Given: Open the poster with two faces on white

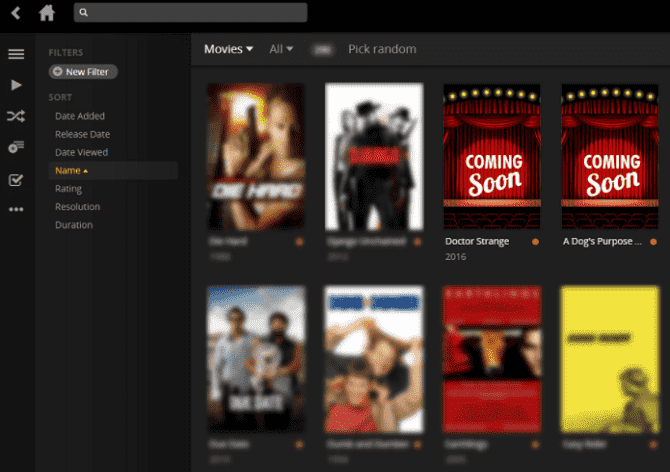Looking at the screenshot, I should tap(374, 359).
